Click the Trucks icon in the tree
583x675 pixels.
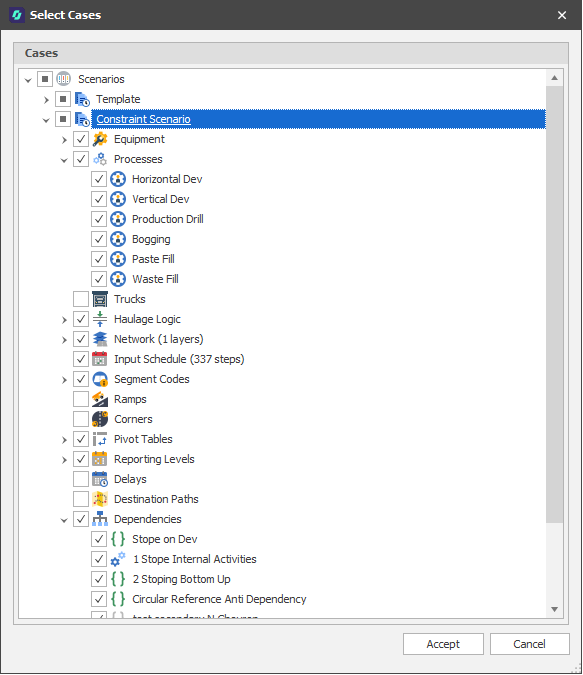100,299
